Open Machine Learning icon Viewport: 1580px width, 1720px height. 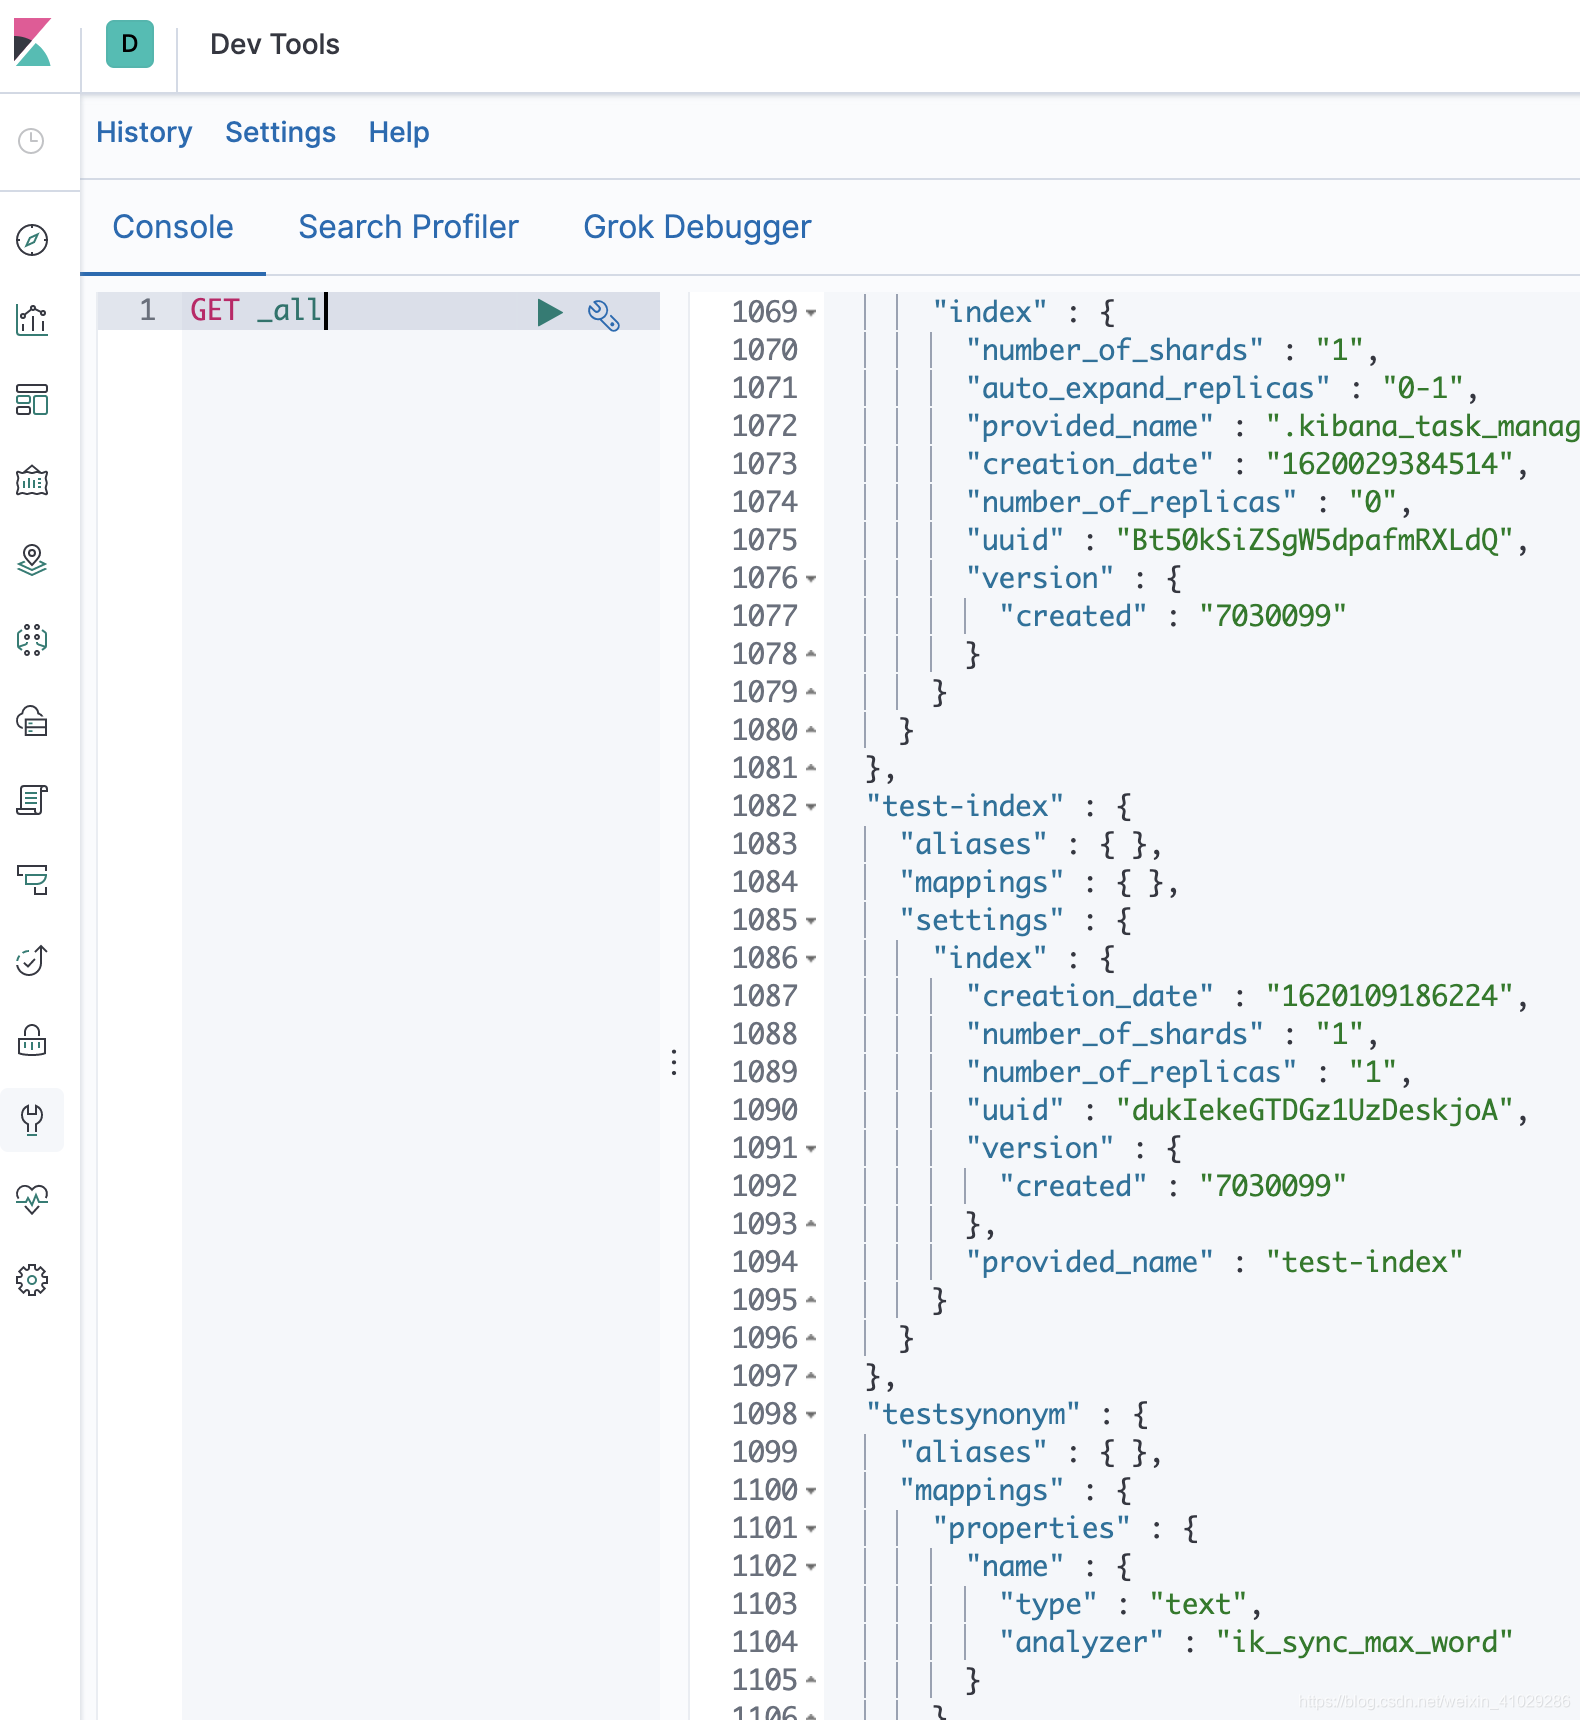click(x=32, y=640)
